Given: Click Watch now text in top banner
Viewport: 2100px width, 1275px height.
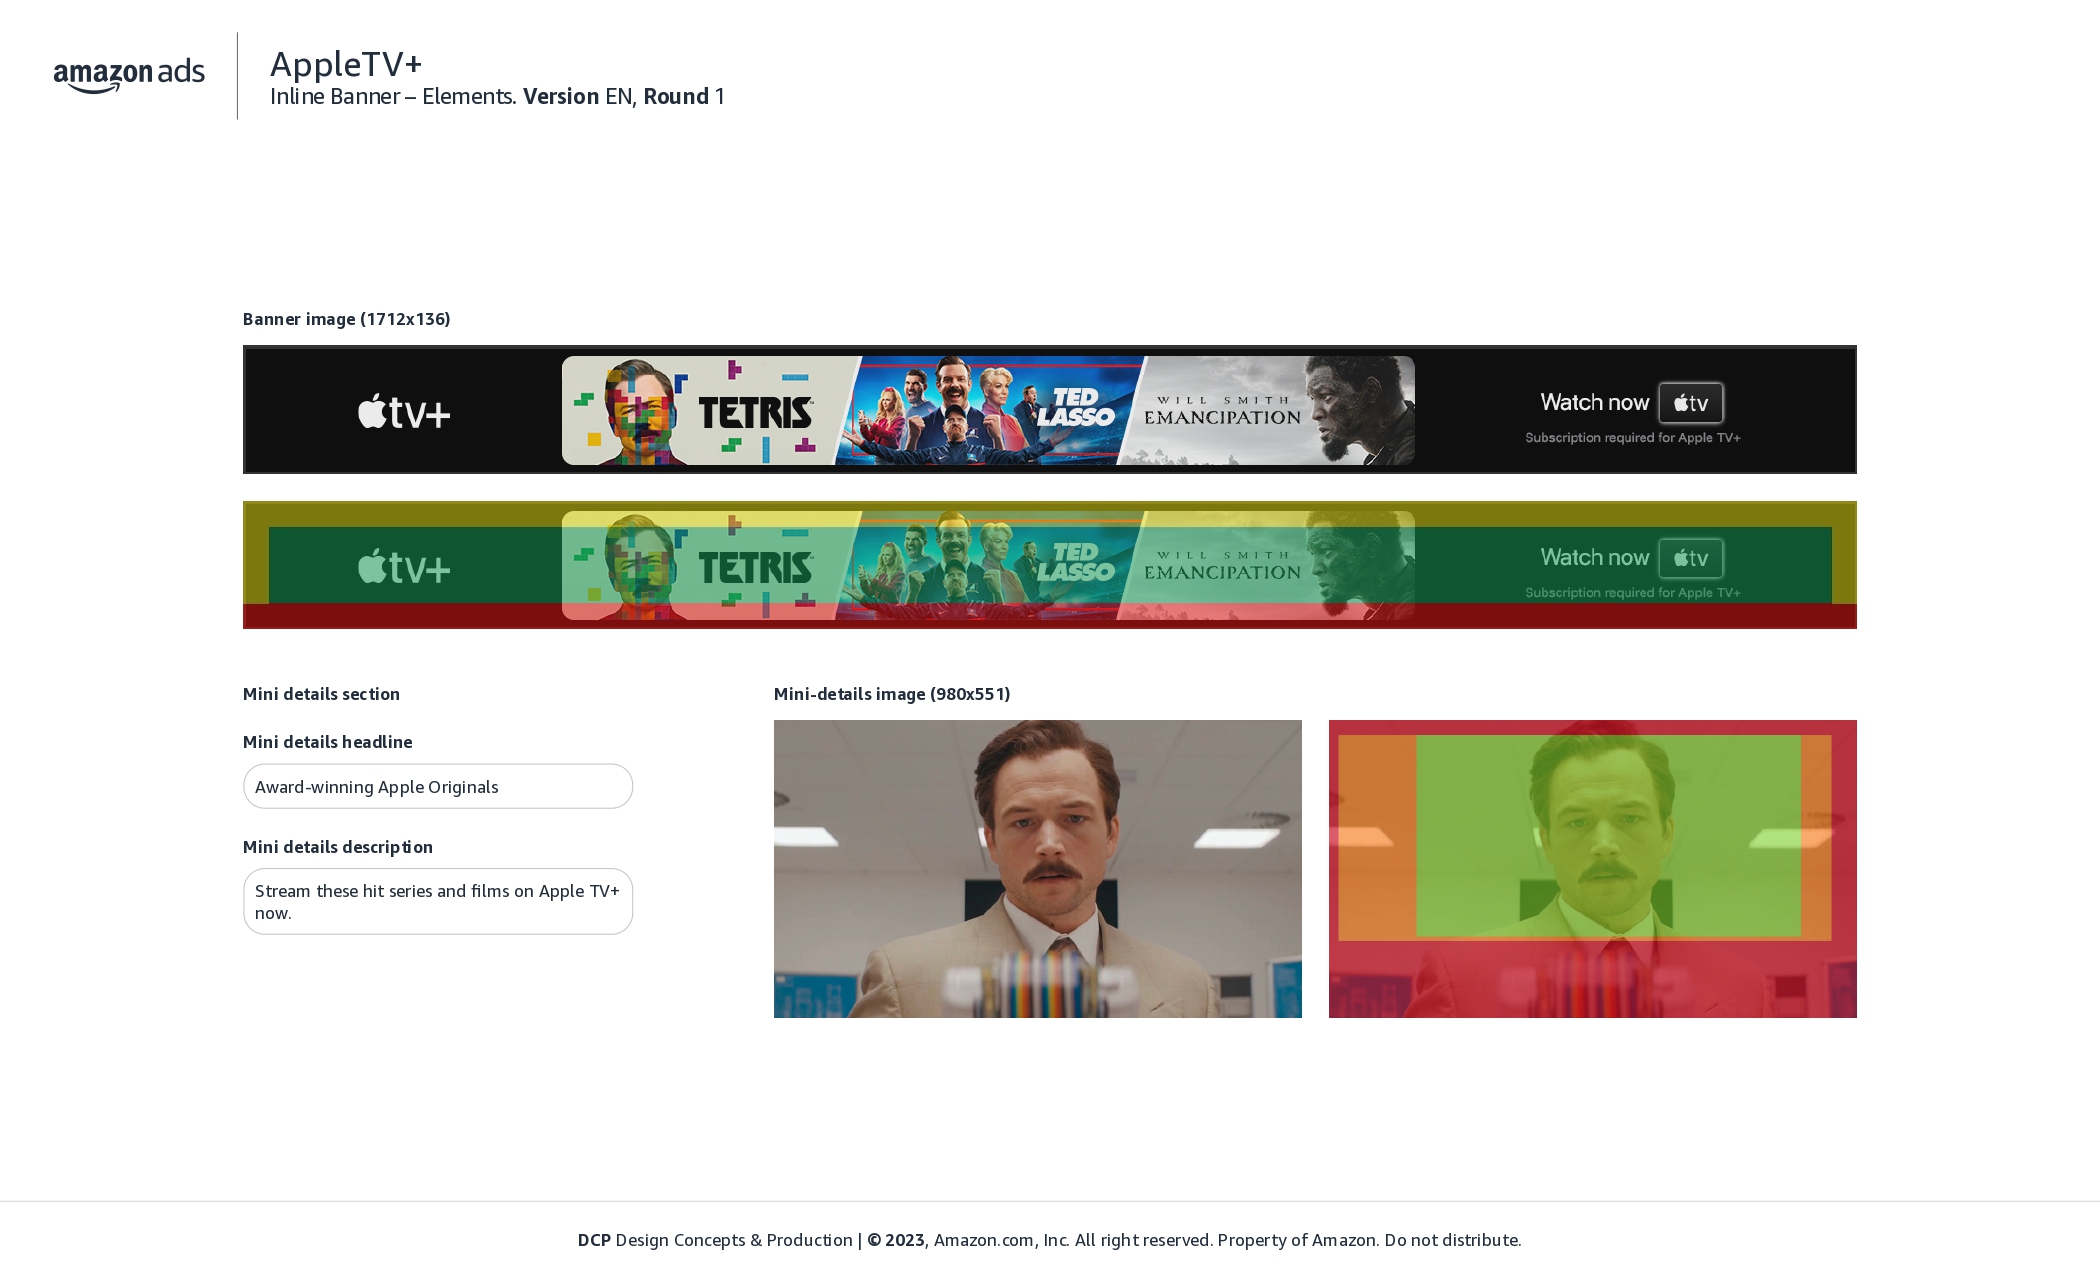Looking at the screenshot, I should coord(1594,402).
